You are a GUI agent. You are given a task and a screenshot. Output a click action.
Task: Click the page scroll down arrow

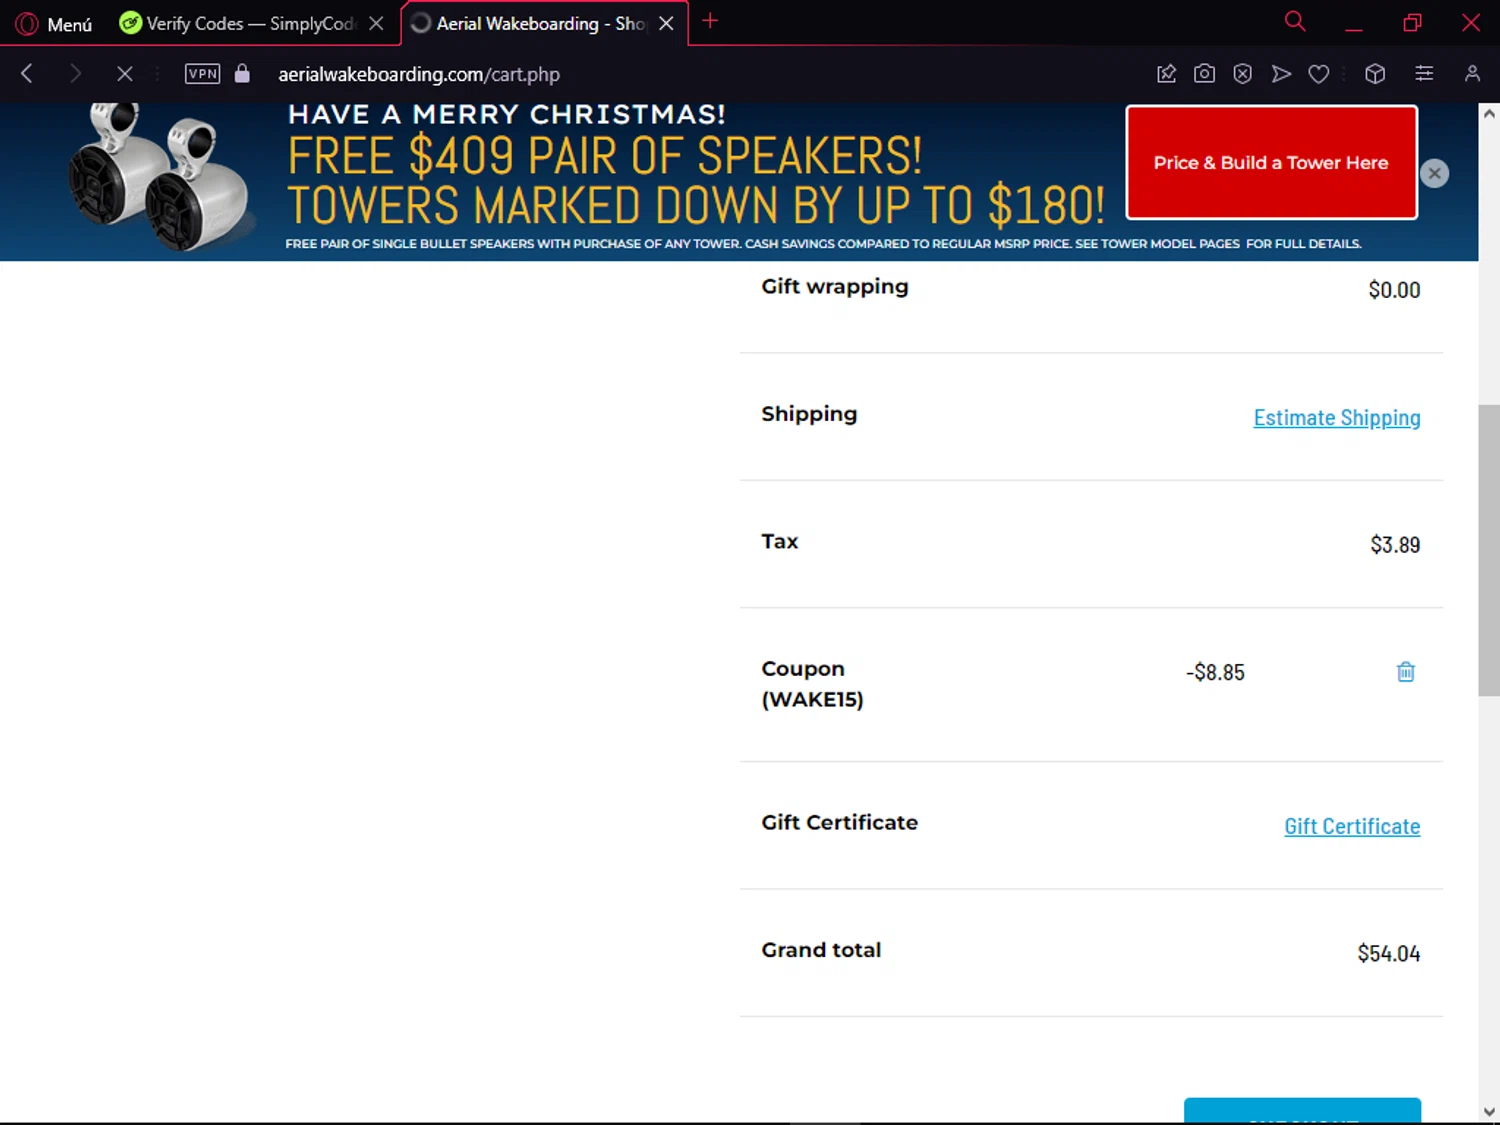coord(1489,1112)
